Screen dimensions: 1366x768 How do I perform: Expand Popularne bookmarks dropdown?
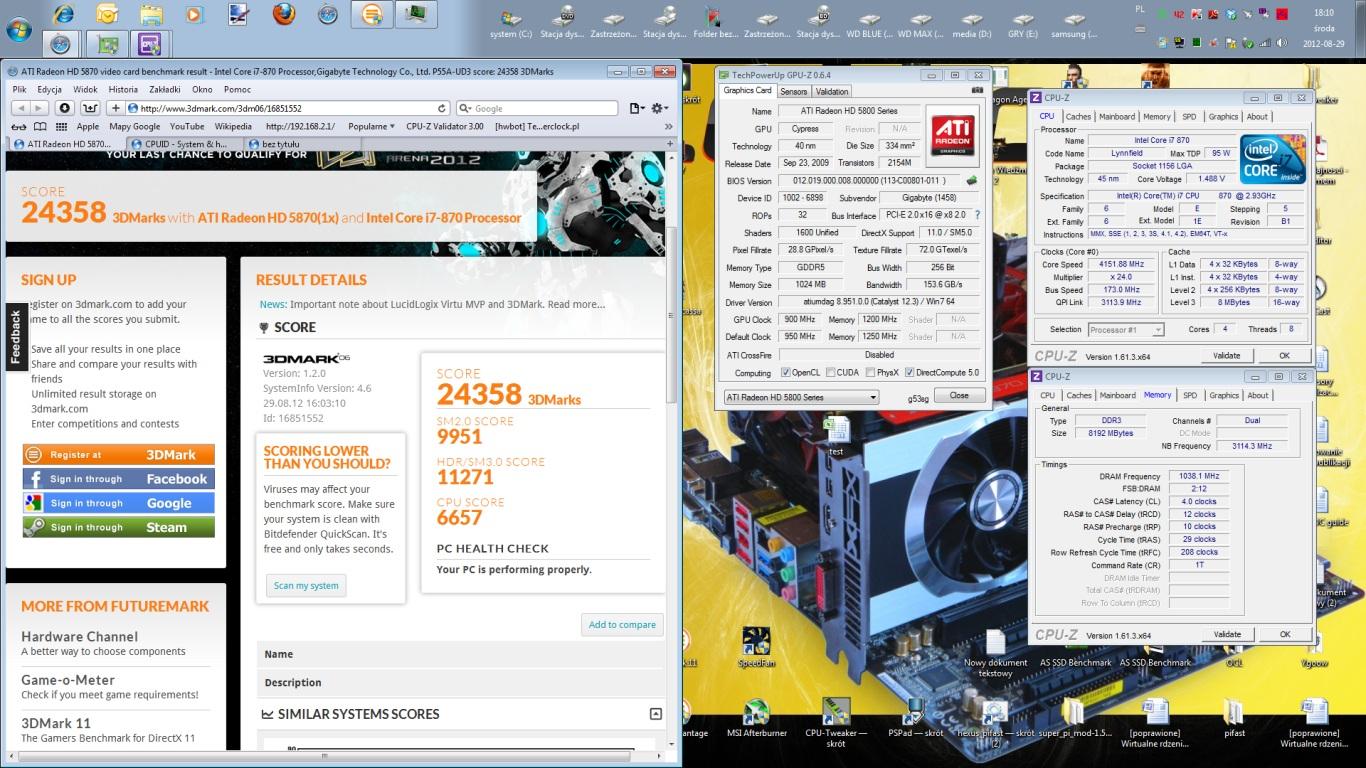[370, 127]
